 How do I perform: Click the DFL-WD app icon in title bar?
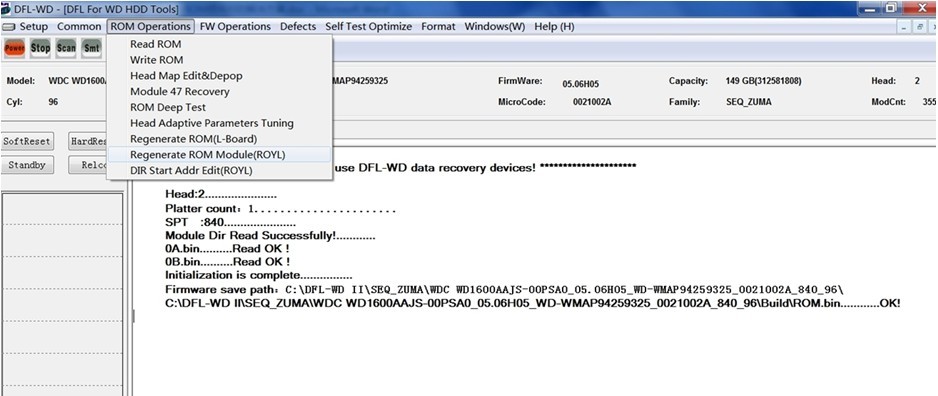6,9
